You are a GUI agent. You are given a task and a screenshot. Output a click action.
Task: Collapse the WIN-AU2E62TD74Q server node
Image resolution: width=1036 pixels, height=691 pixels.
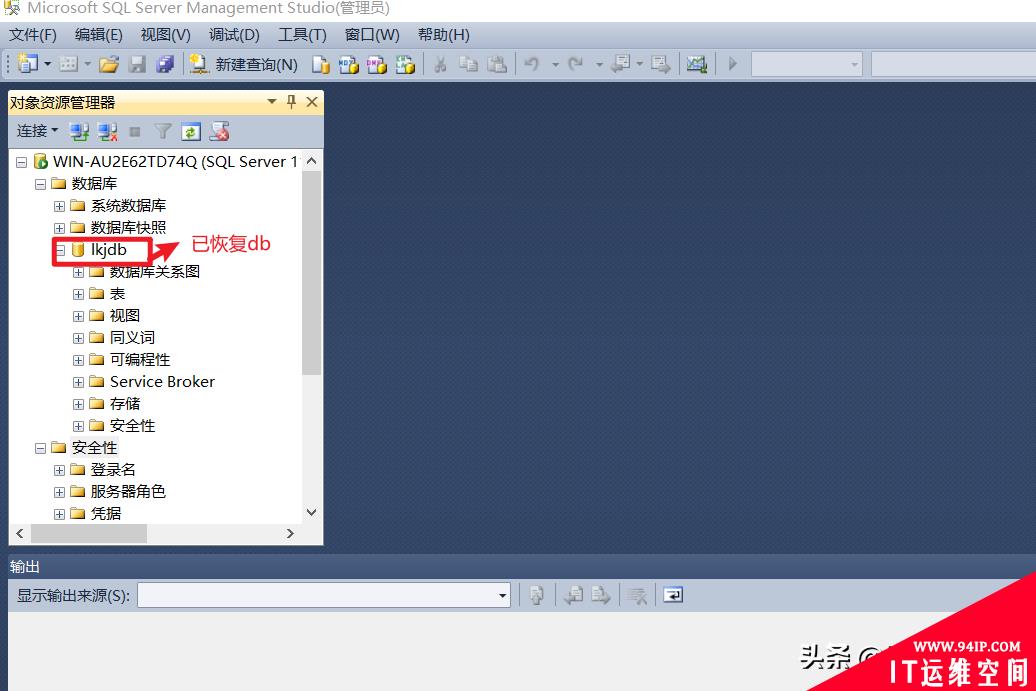pos(21,162)
